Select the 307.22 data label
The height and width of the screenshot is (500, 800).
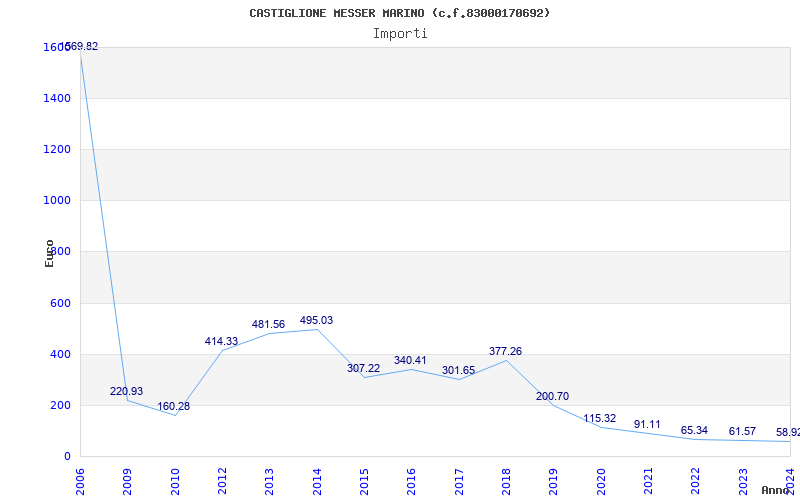[x=363, y=368]
